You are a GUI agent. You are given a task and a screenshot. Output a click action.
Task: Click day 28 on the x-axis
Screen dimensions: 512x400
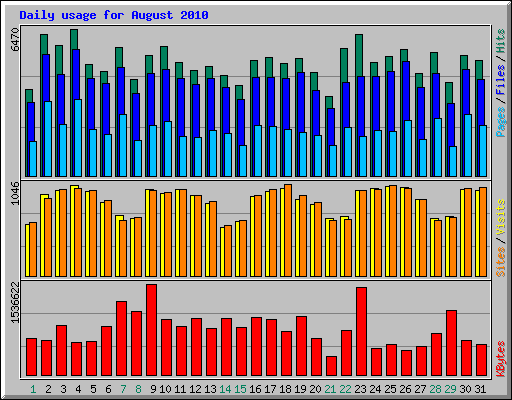pos(435,389)
